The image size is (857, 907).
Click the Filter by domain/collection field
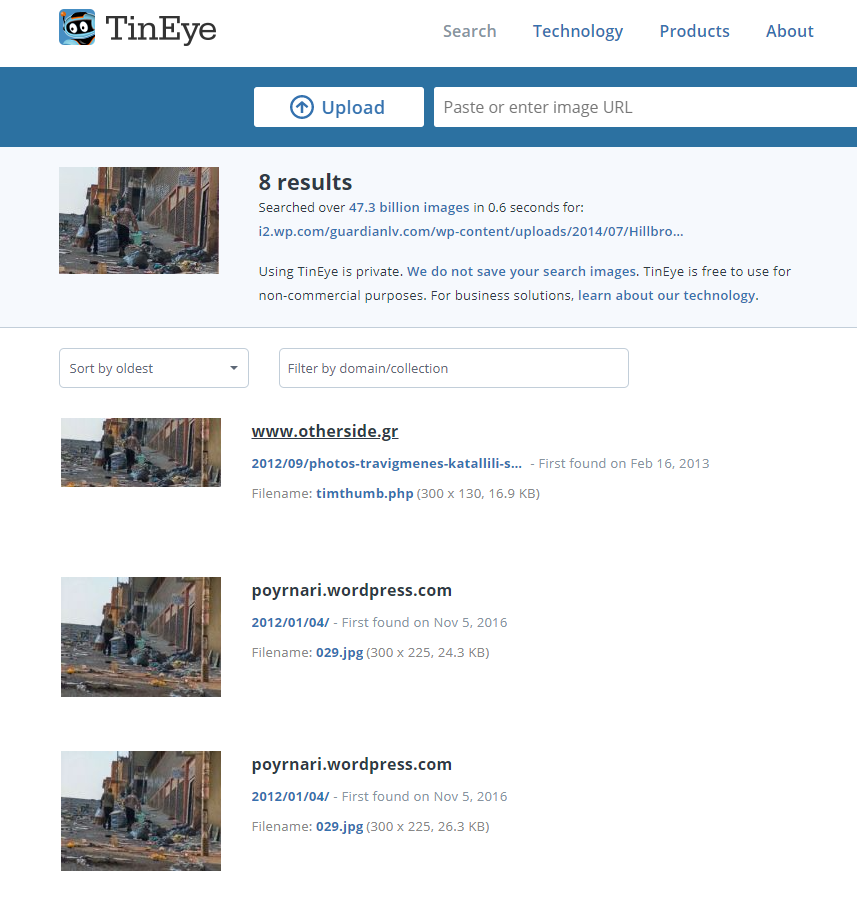(453, 368)
